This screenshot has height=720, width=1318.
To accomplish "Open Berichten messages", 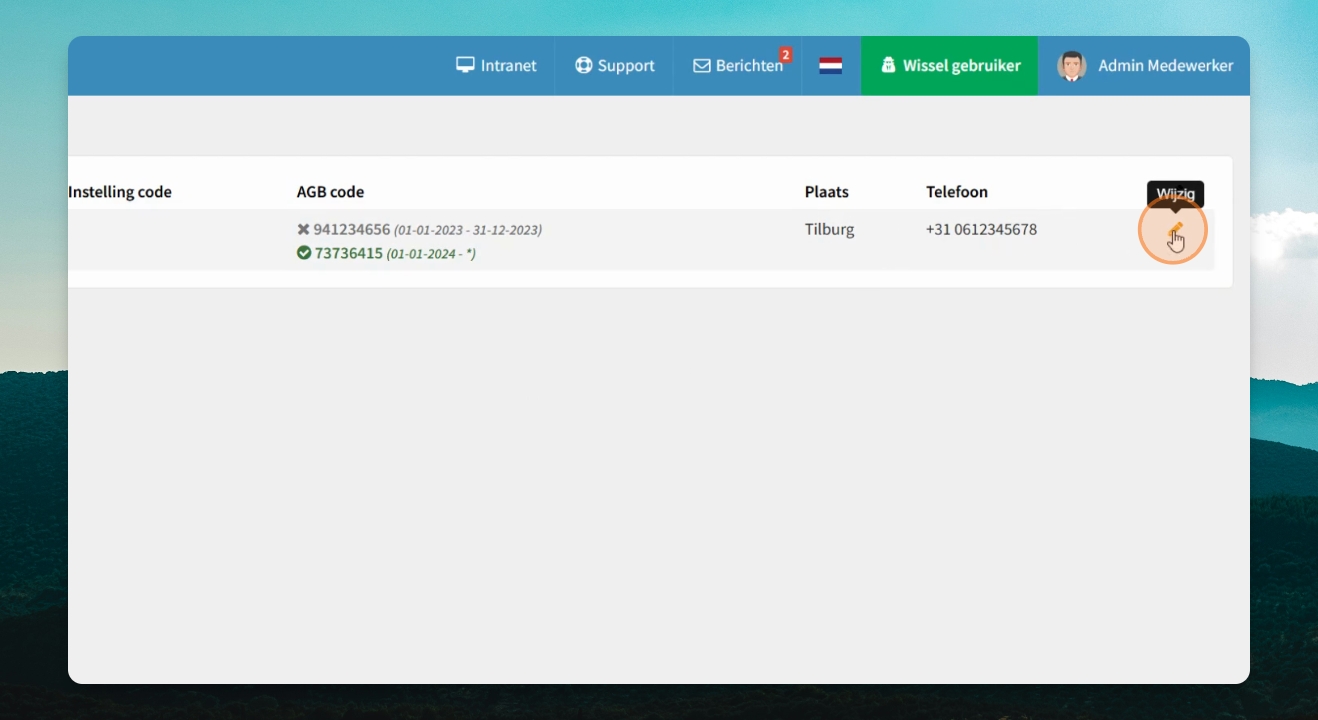I will [x=738, y=66].
